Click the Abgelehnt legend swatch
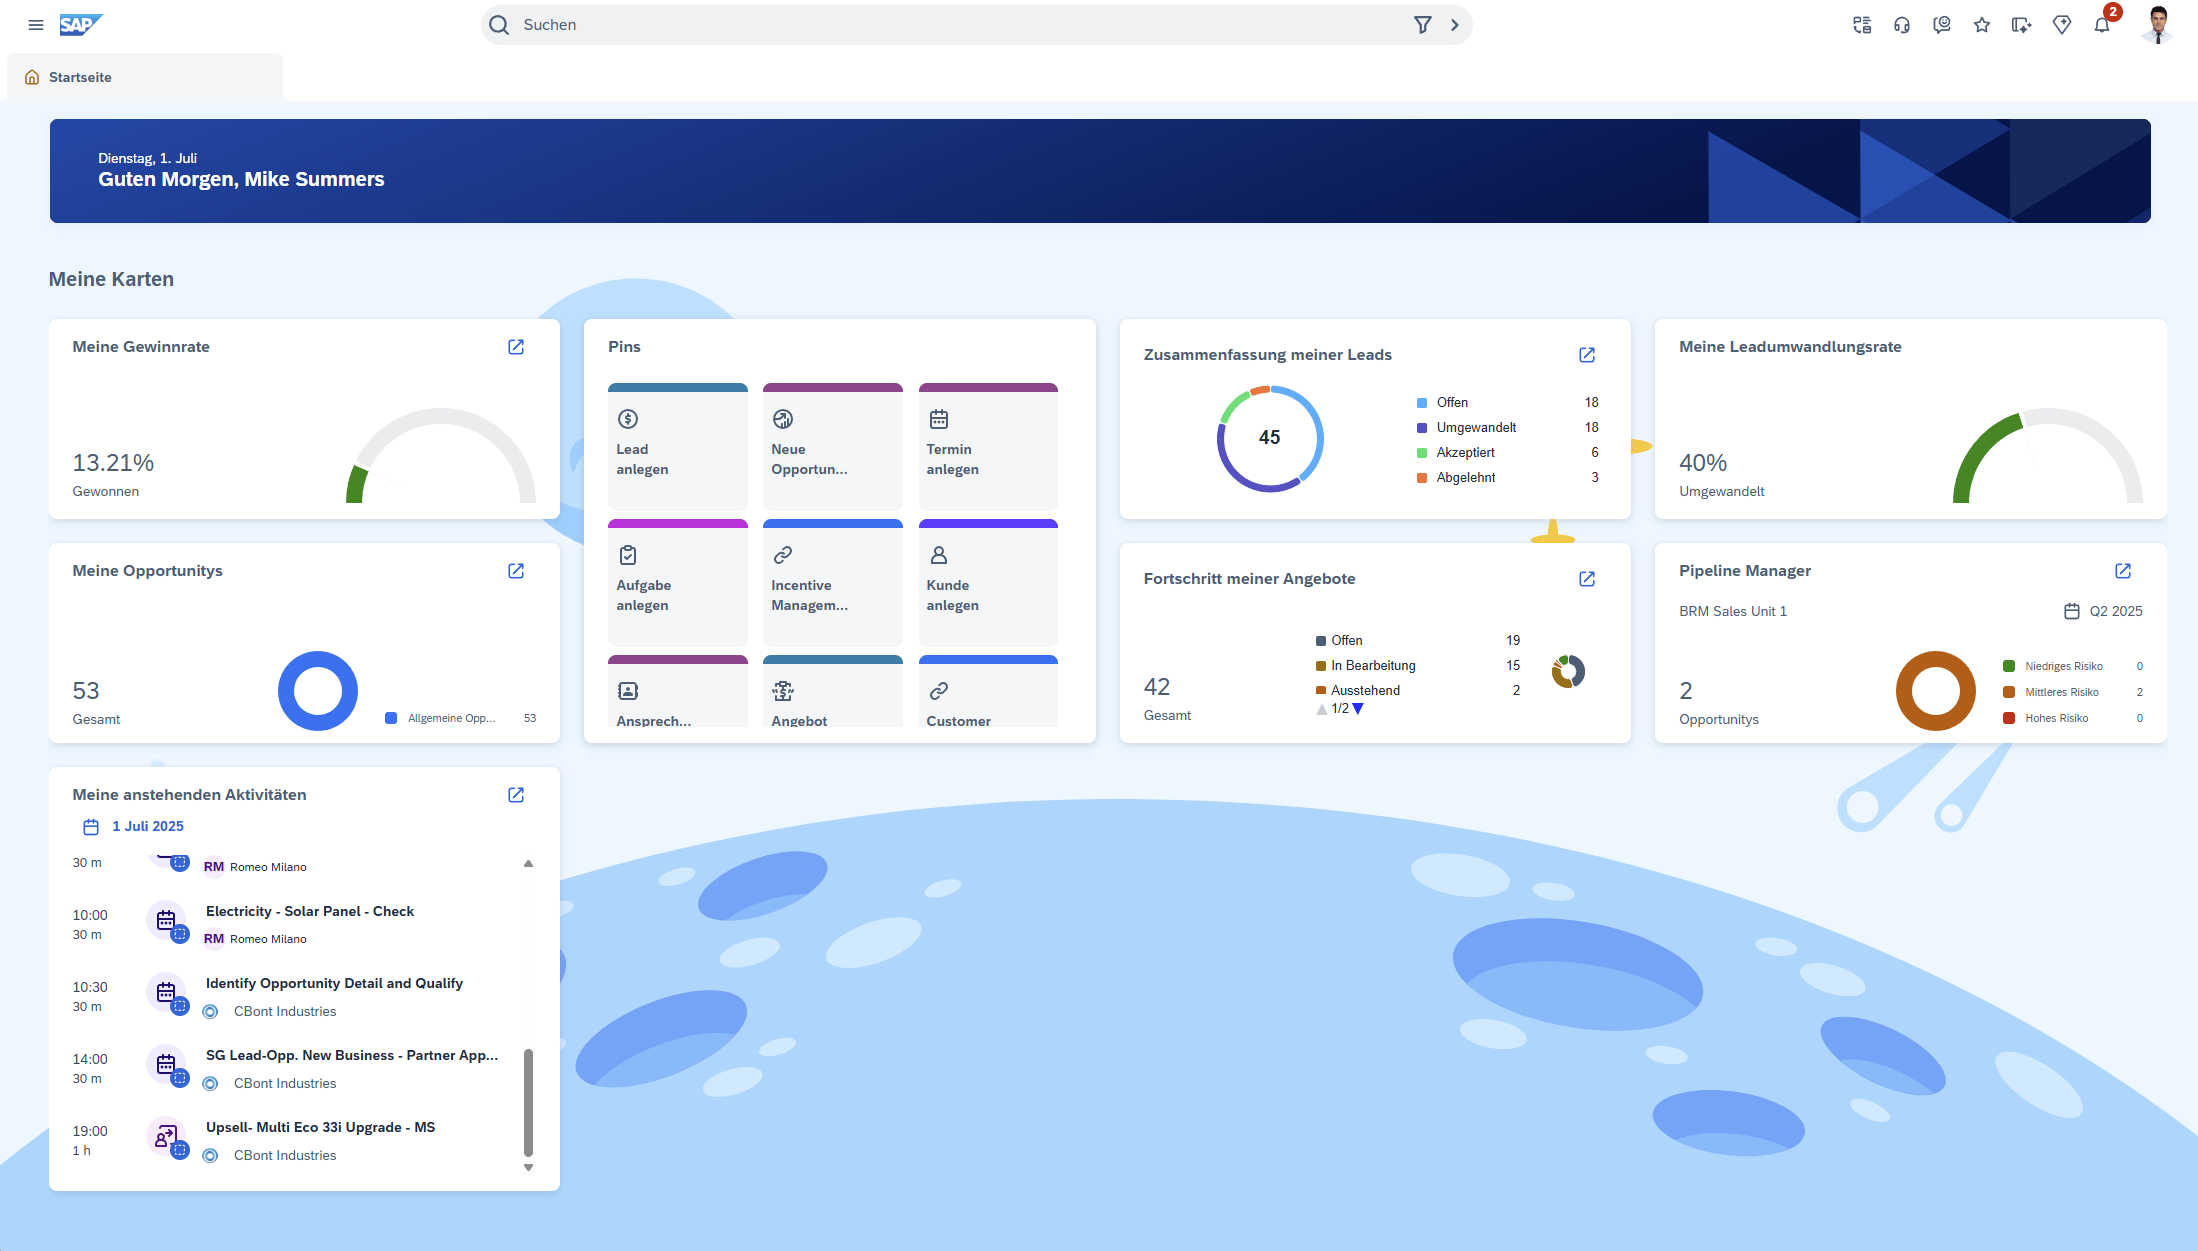 (1422, 478)
